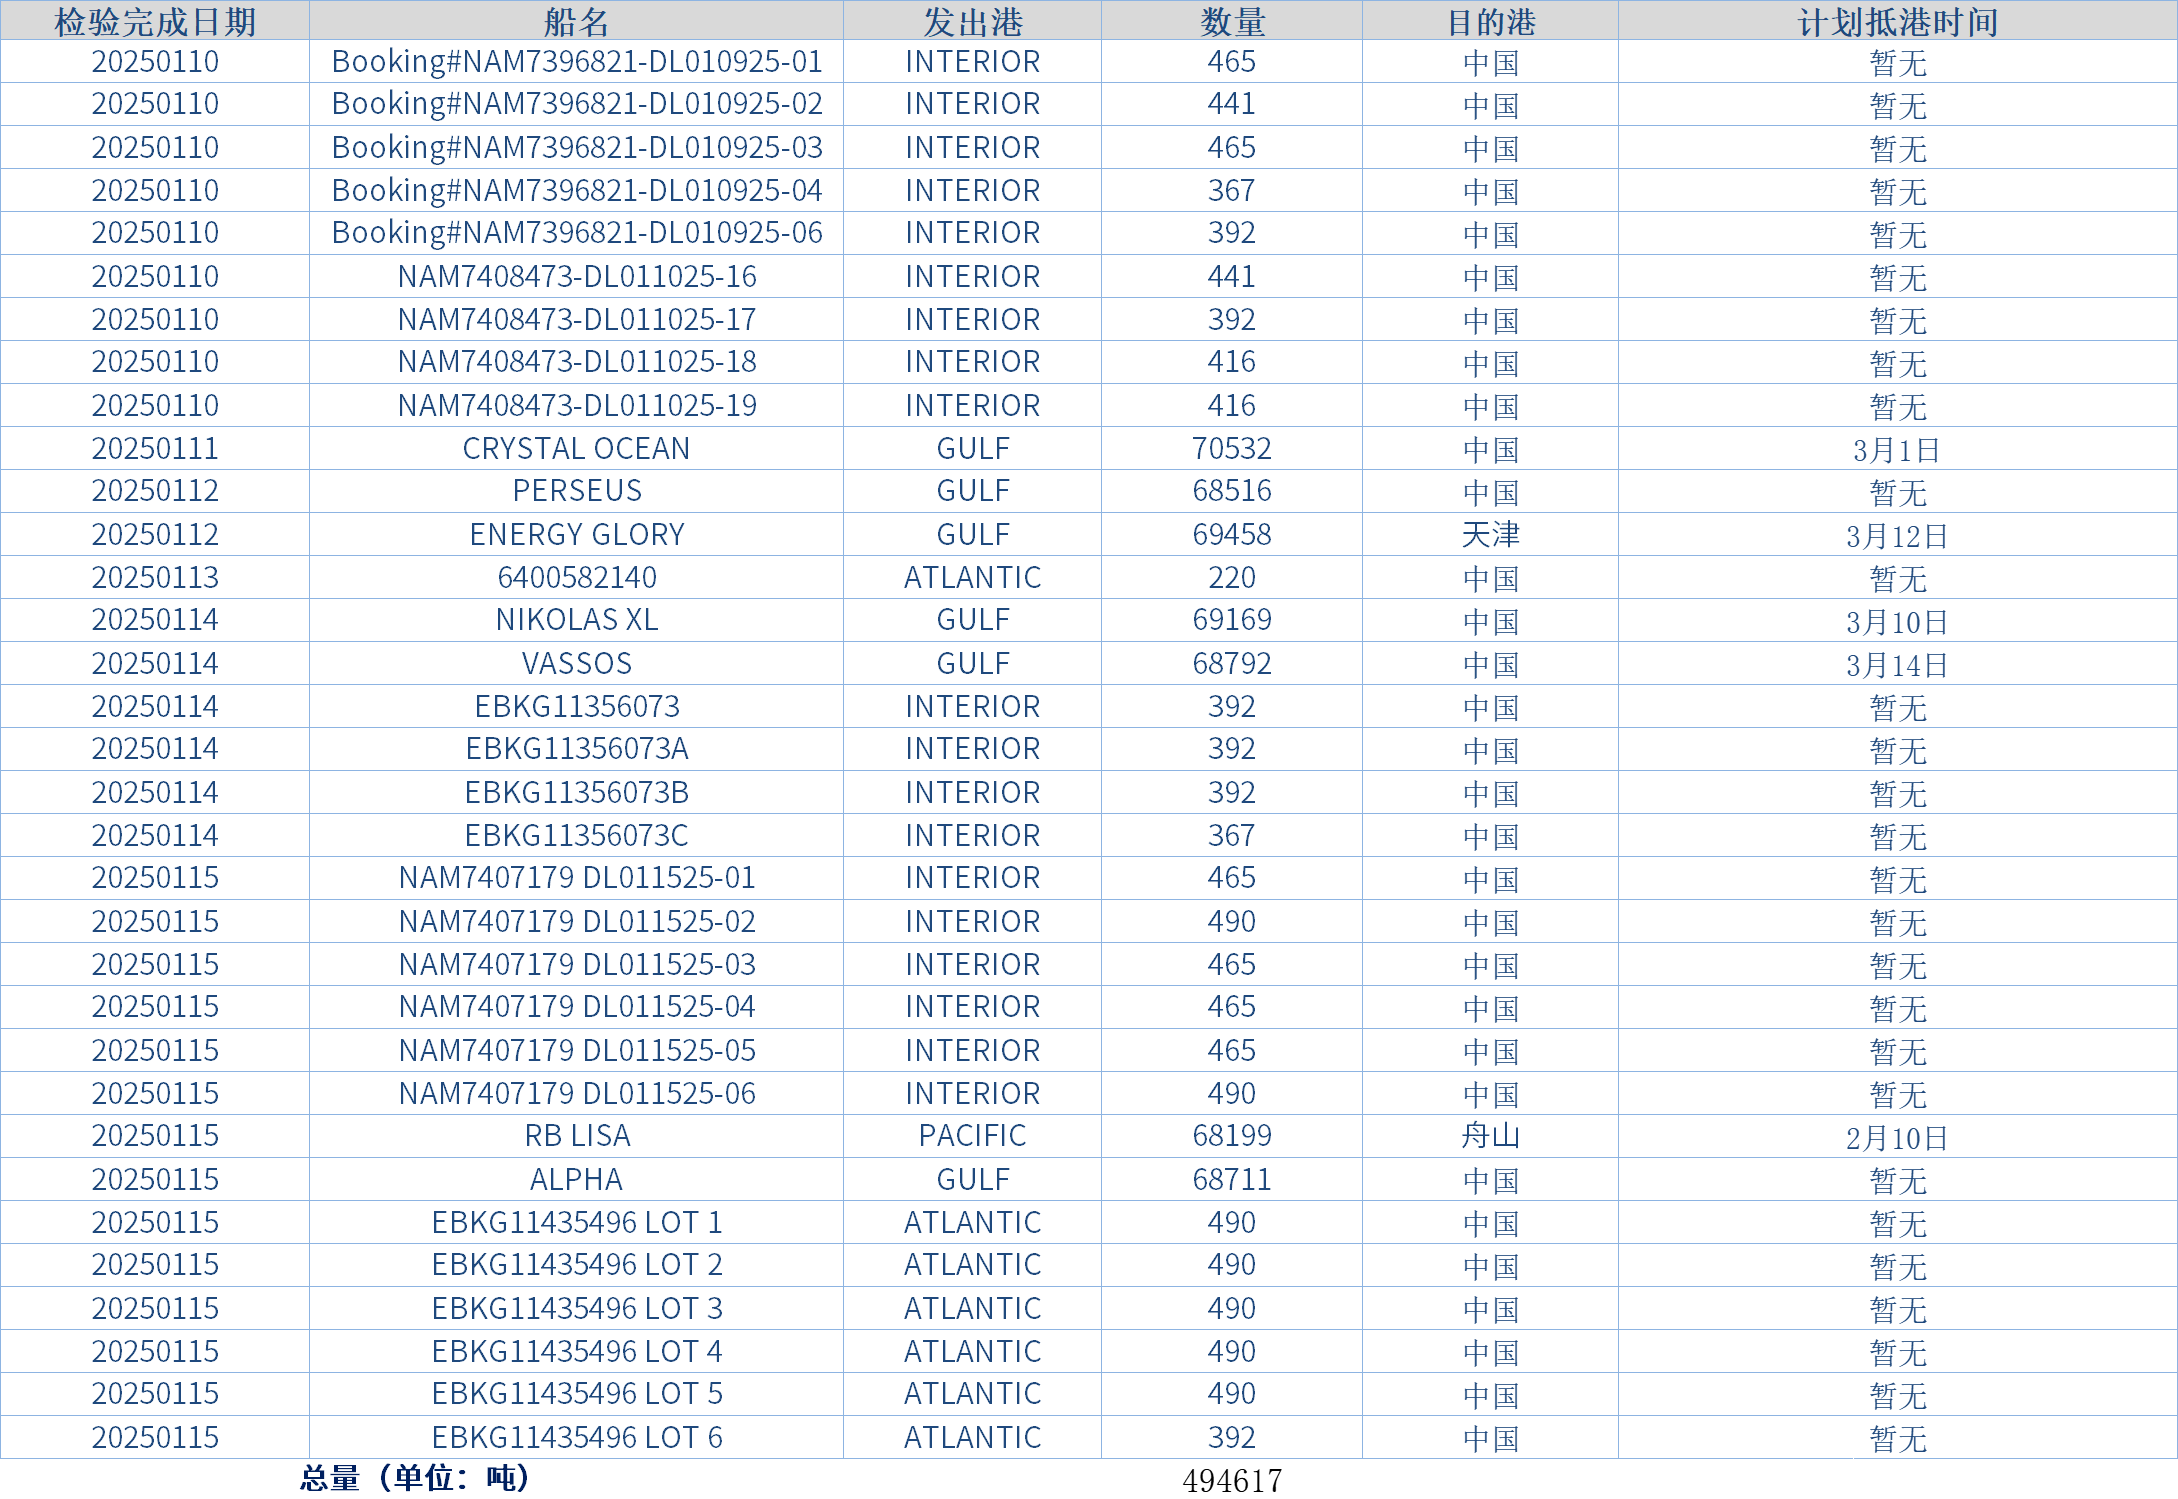Click the total value 494617
The width and height of the screenshot is (2178, 1499).
click(1232, 1480)
